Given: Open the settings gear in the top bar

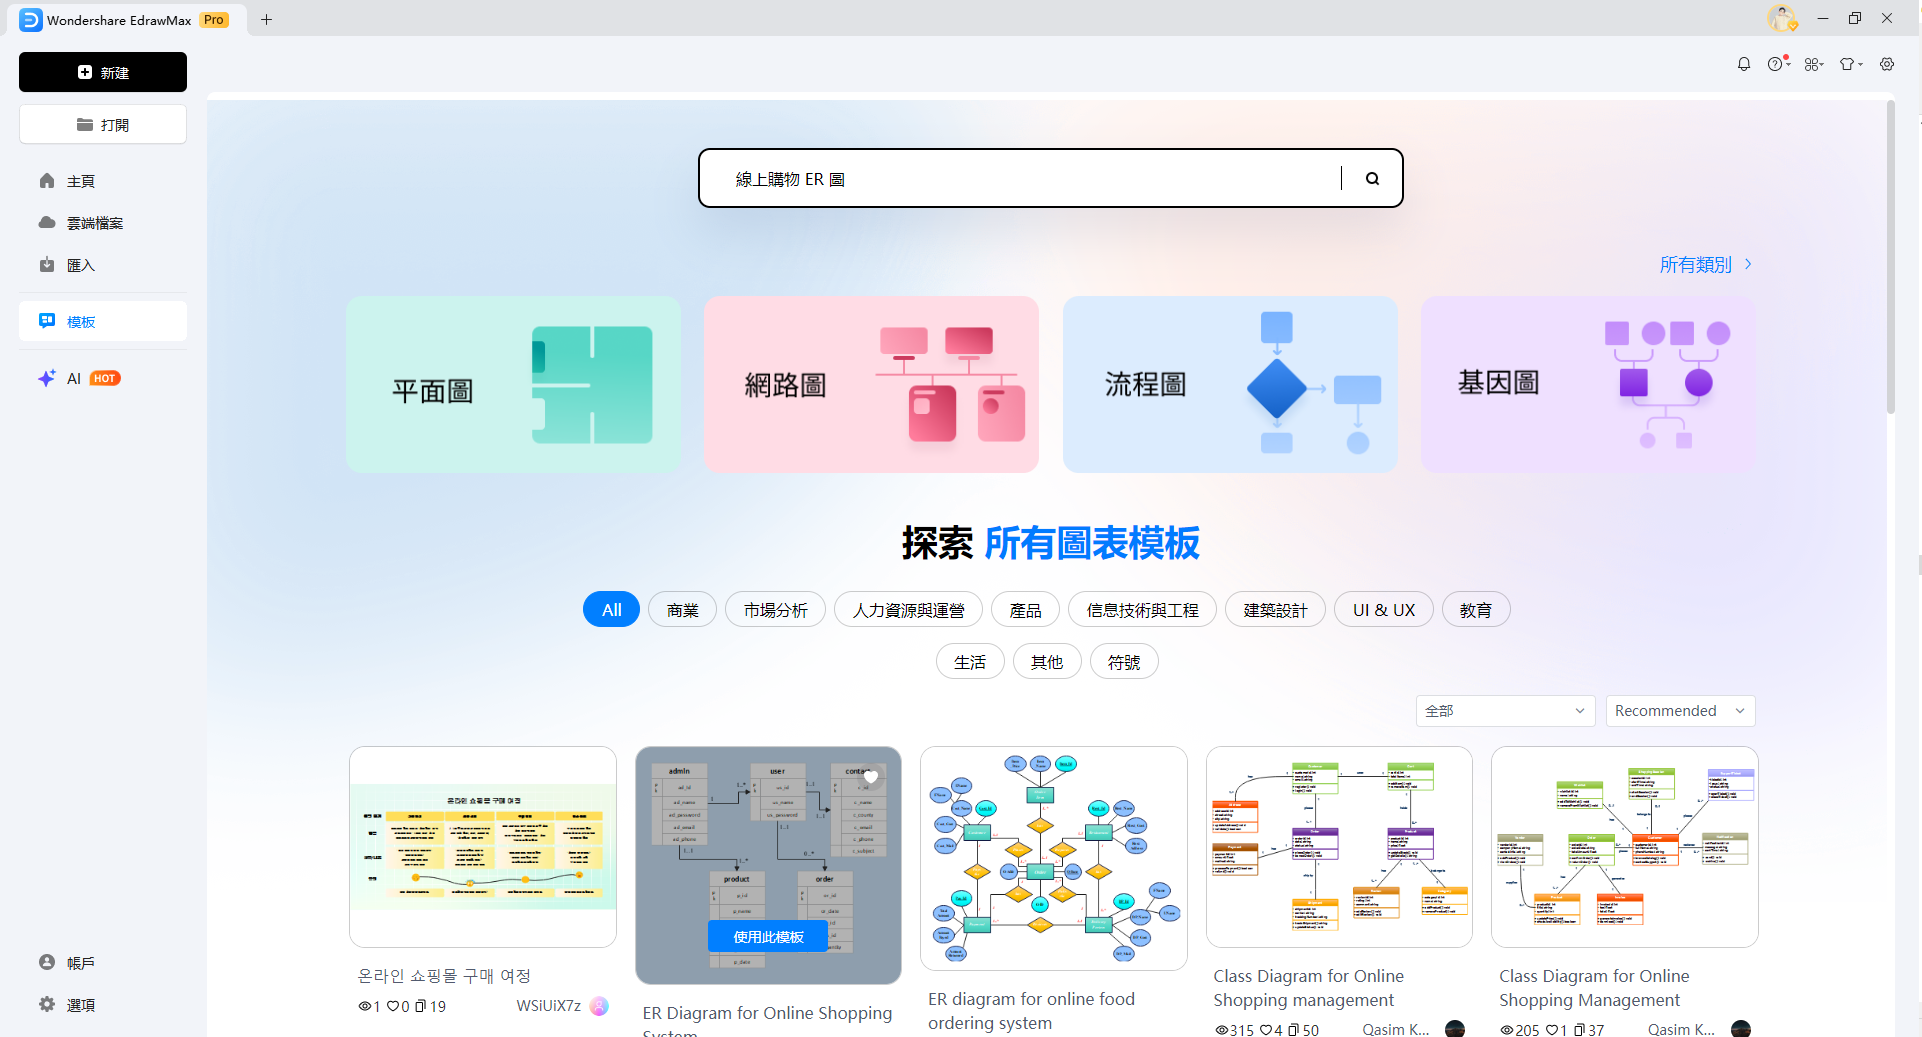Looking at the screenshot, I should 1888,63.
